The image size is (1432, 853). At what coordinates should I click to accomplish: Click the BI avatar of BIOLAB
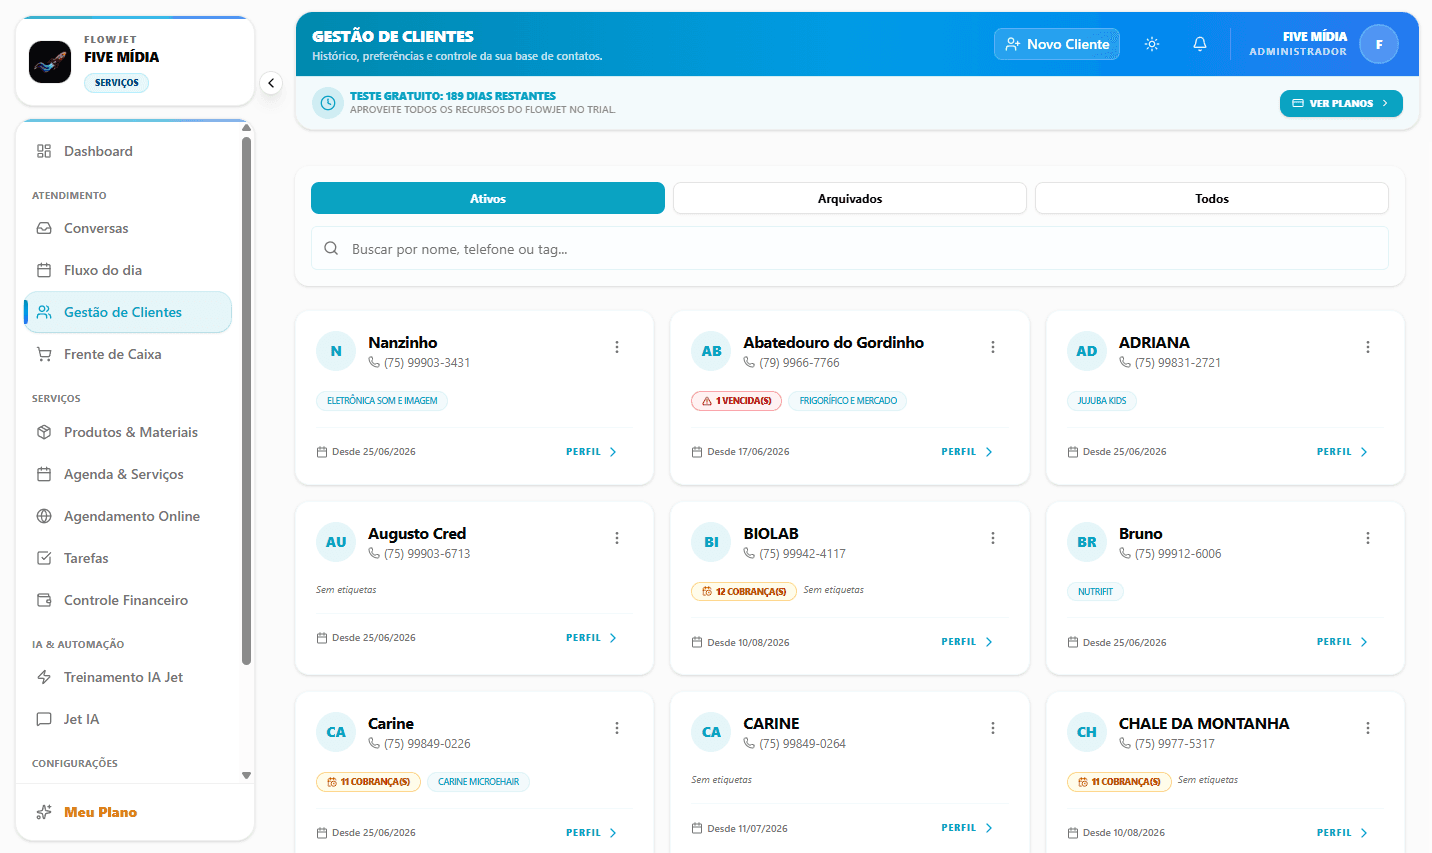click(x=711, y=542)
